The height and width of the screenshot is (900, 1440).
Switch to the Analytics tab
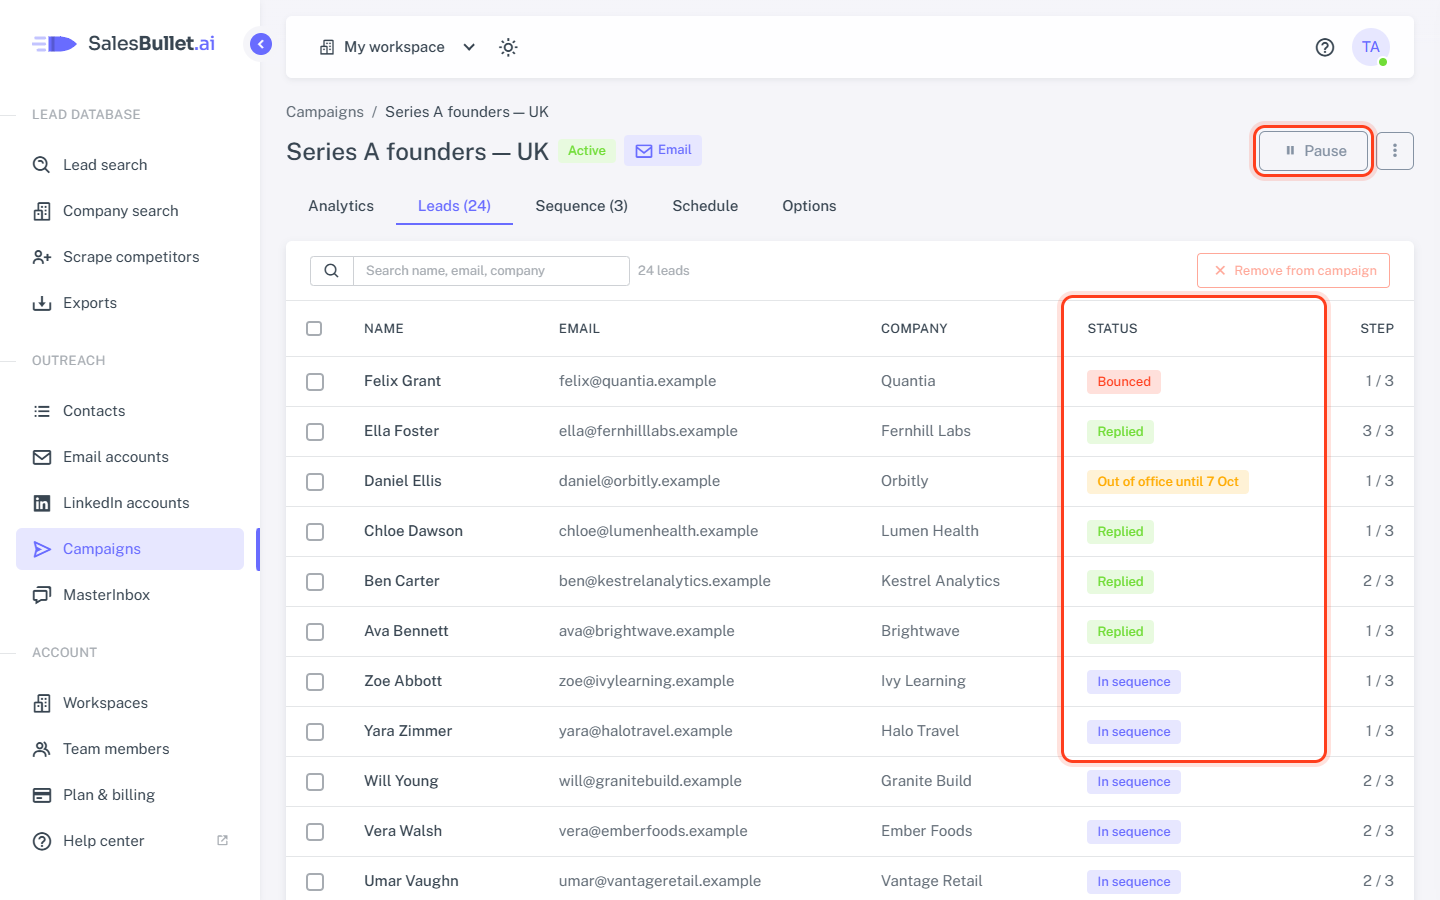coord(341,206)
